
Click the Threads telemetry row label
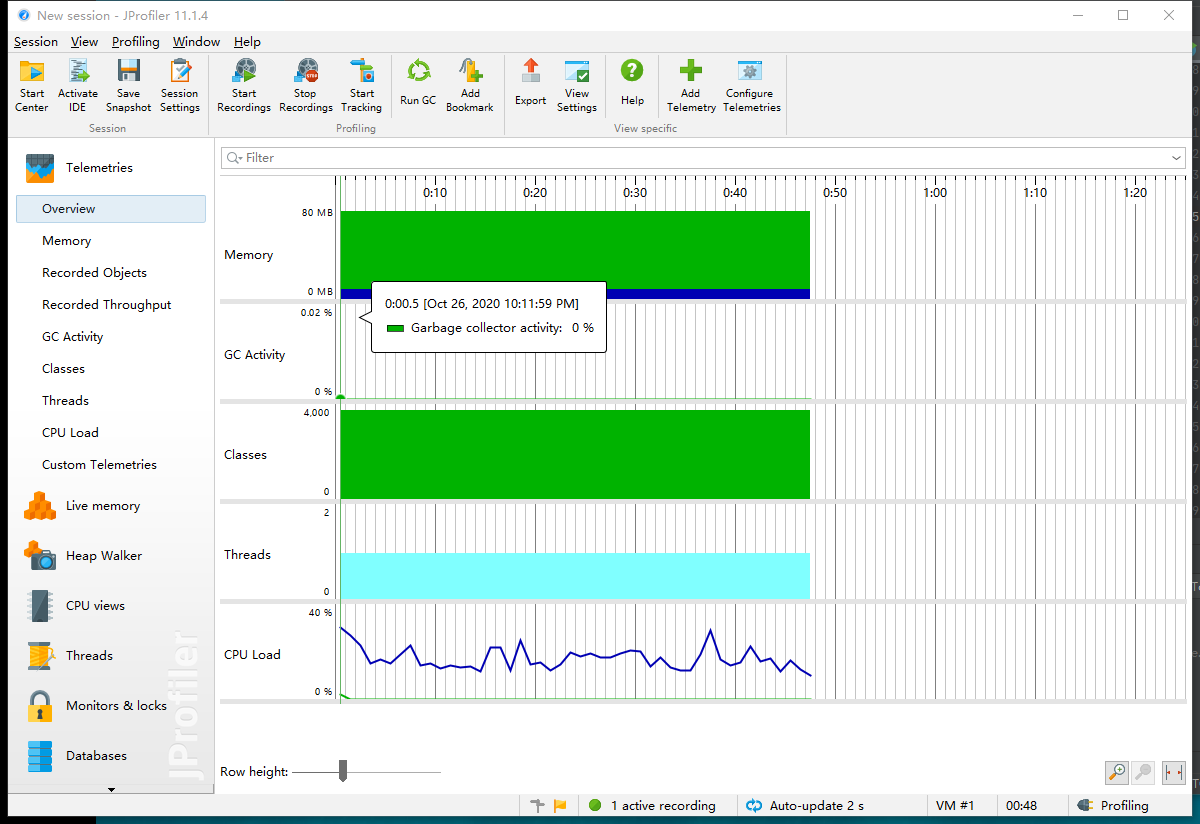pyautogui.click(x=247, y=555)
